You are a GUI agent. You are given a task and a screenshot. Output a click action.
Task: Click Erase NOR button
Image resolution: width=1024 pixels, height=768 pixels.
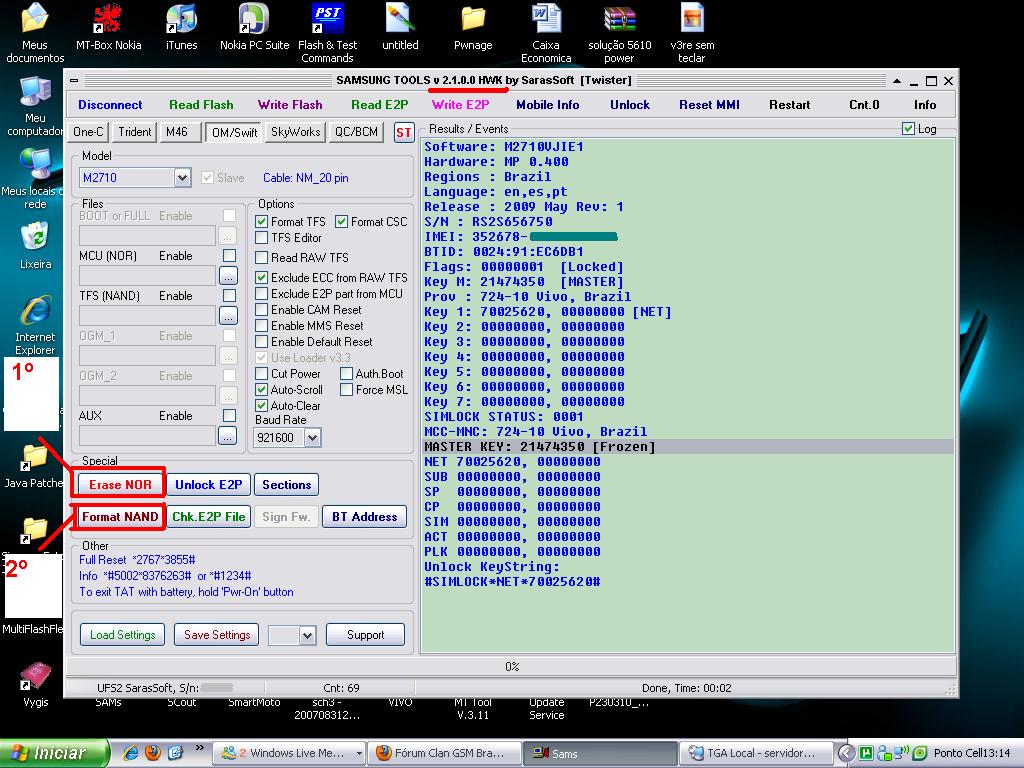coord(120,485)
